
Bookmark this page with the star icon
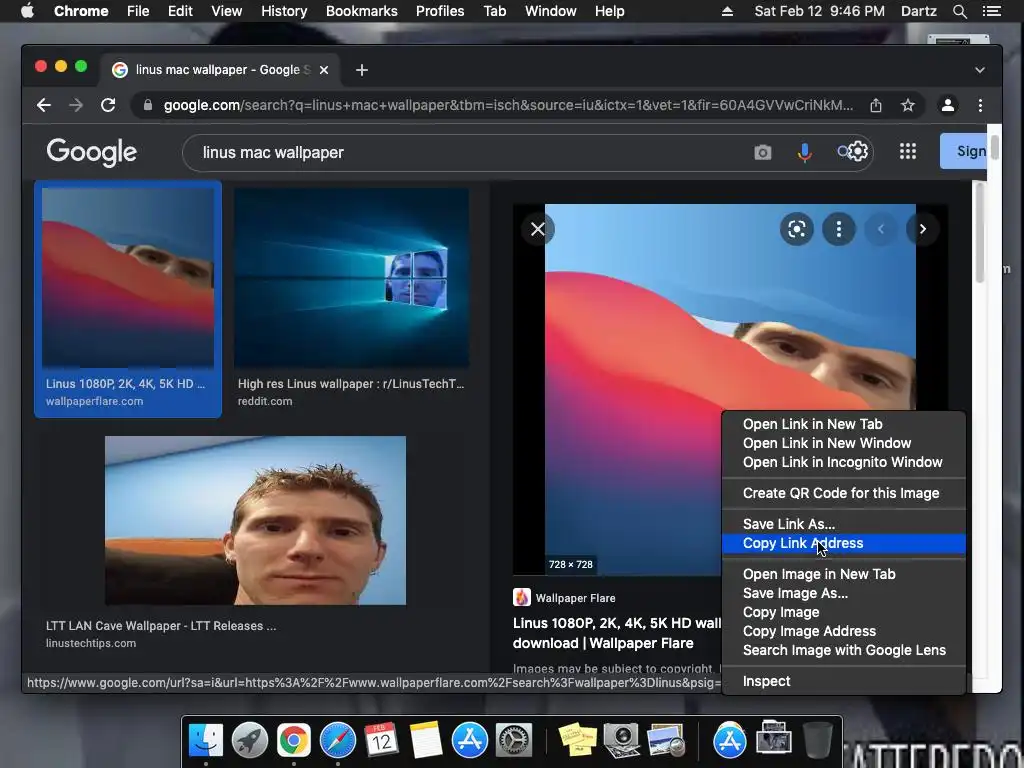tap(908, 105)
